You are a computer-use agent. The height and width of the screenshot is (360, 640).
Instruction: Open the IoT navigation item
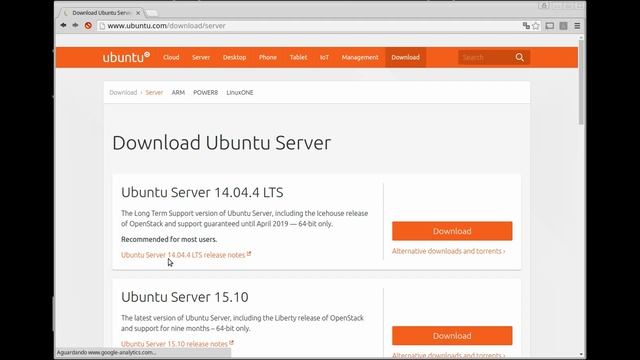[x=324, y=58]
